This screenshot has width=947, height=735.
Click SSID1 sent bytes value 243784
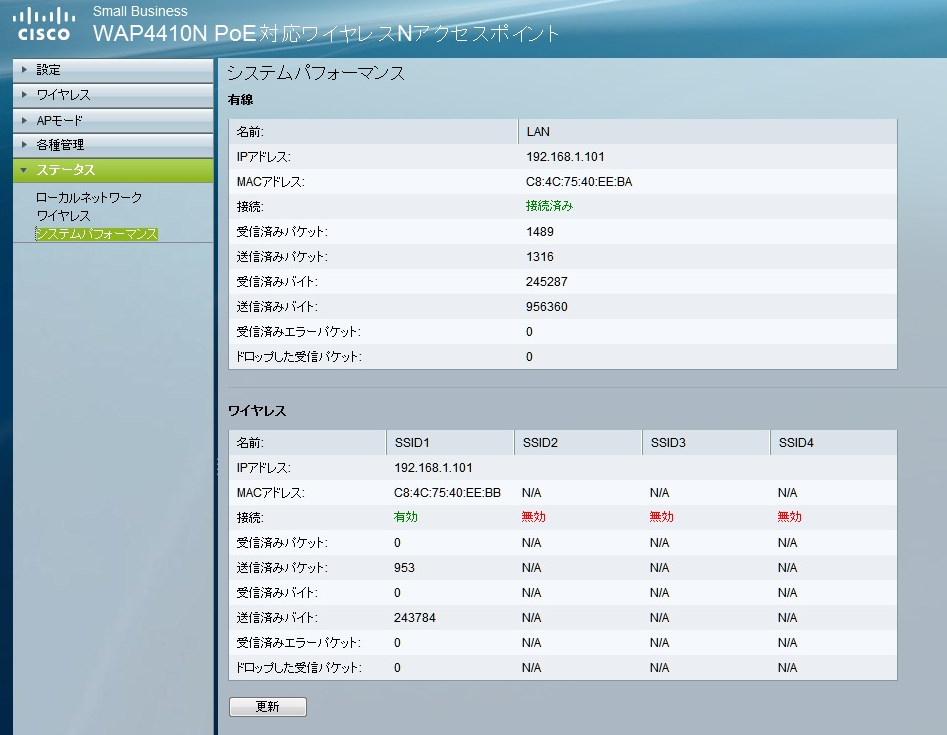[414, 618]
